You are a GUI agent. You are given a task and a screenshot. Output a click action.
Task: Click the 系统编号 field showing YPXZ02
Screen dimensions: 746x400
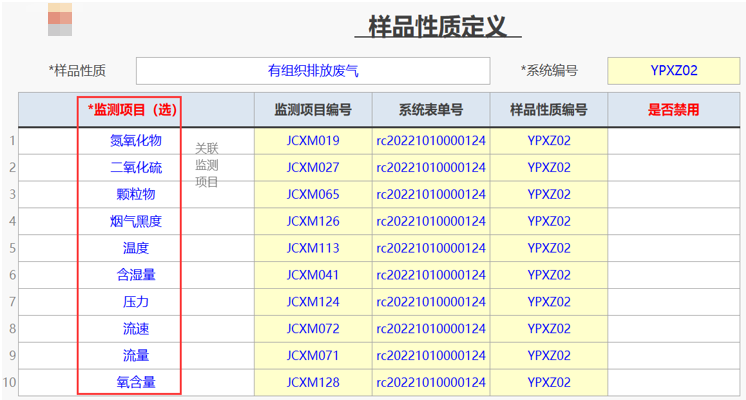[673, 71]
